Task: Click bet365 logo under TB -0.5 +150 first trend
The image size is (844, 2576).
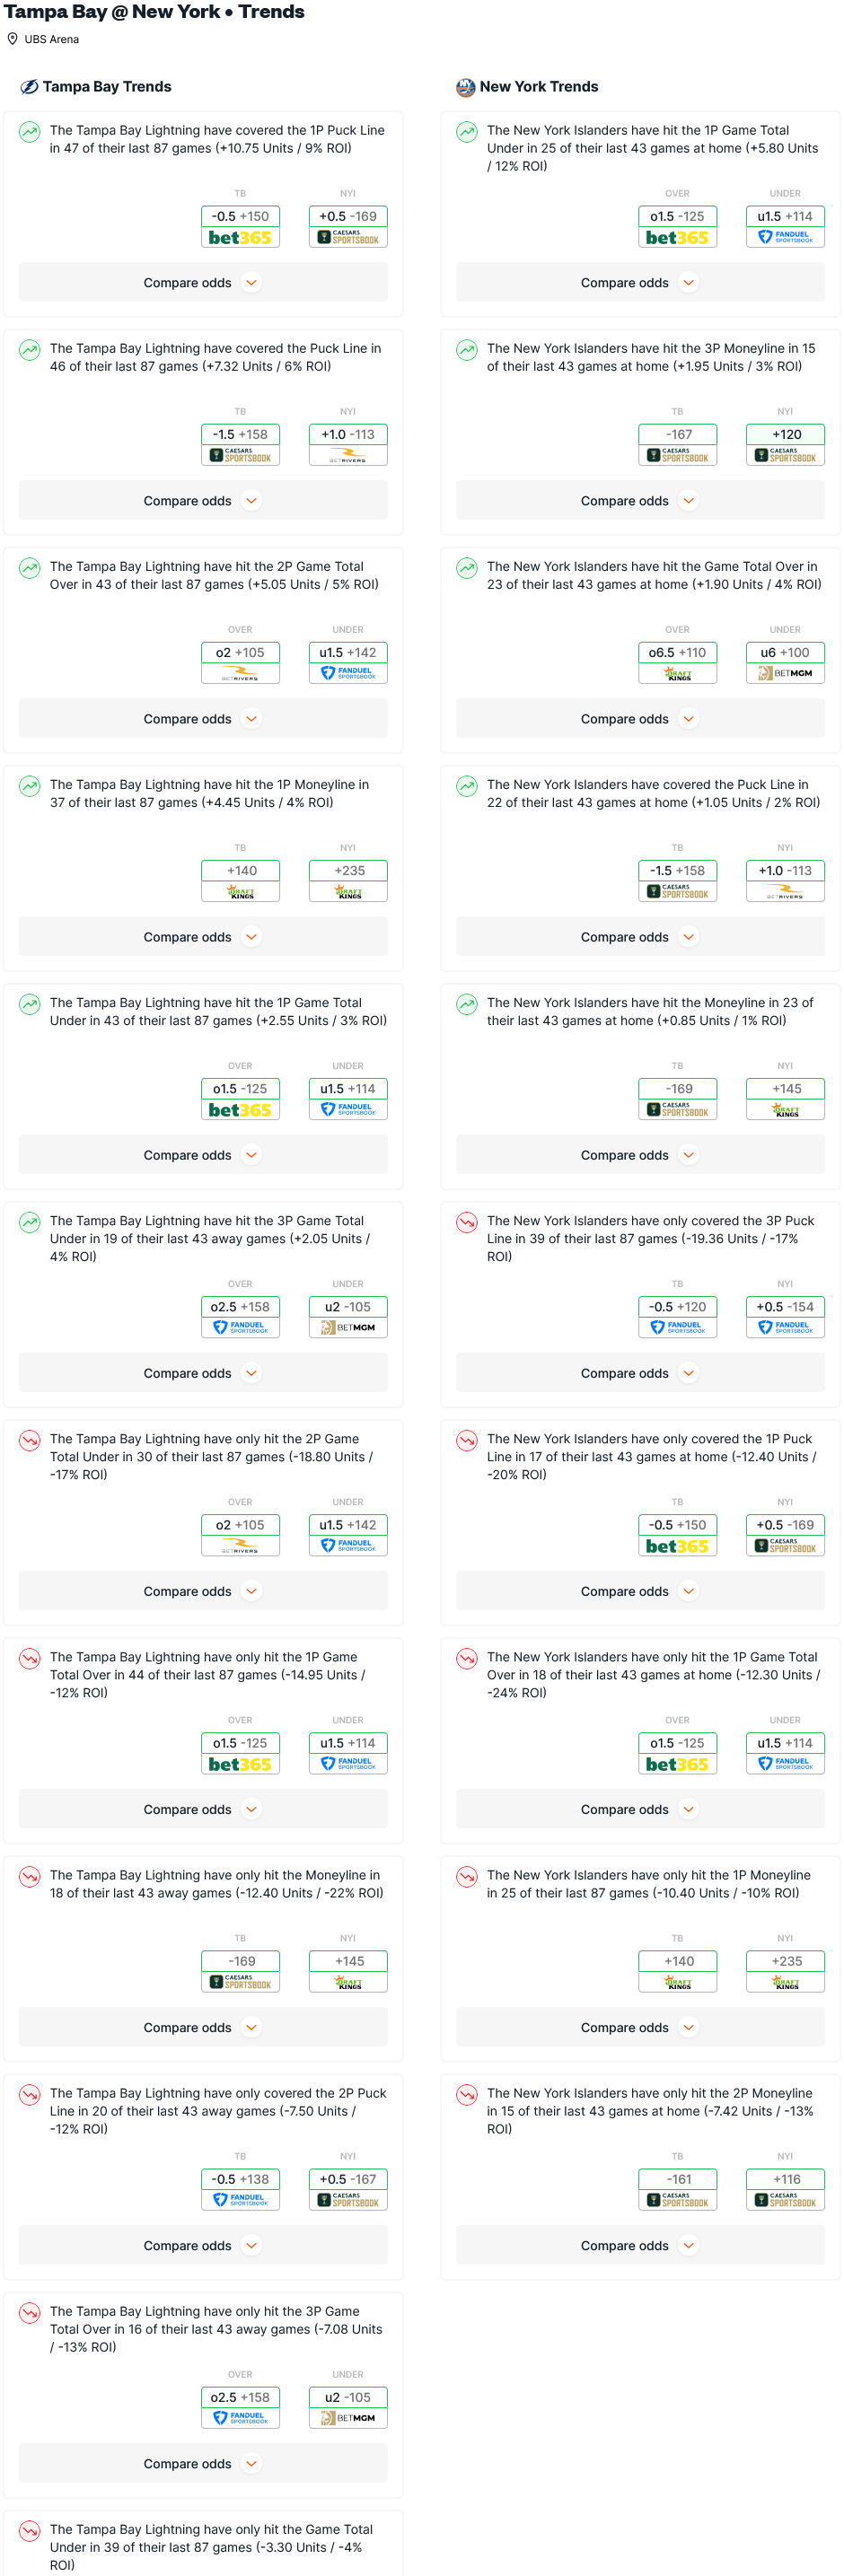Action: pyautogui.click(x=240, y=238)
